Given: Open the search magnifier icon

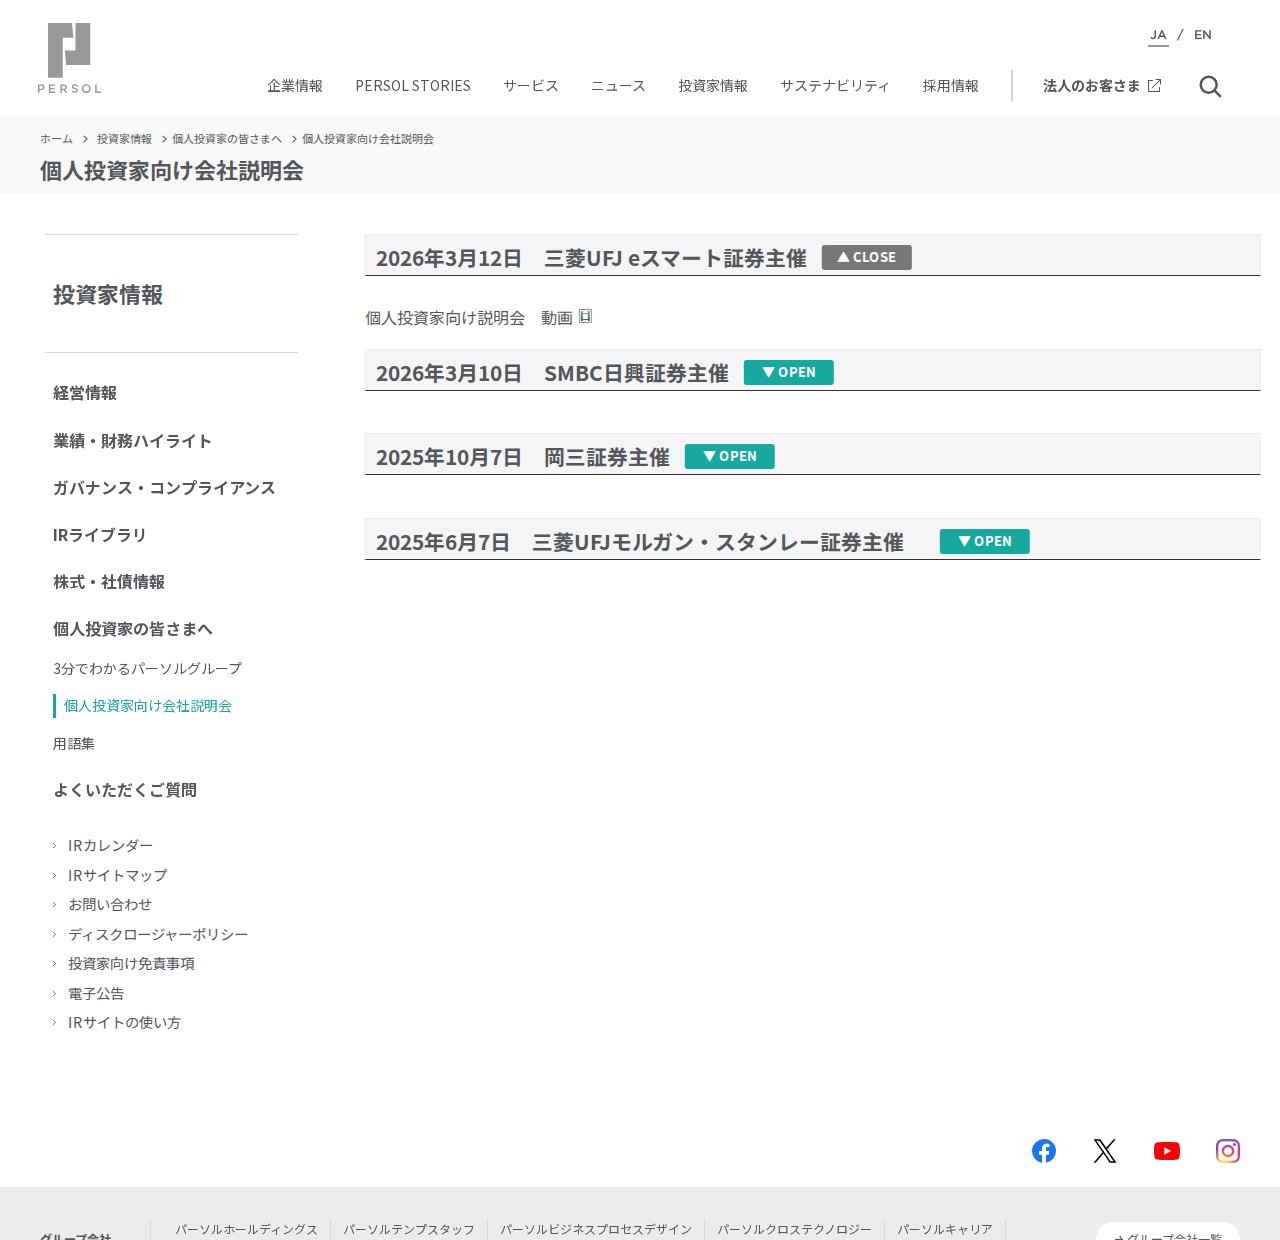Looking at the screenshot, I should 1210,87.
